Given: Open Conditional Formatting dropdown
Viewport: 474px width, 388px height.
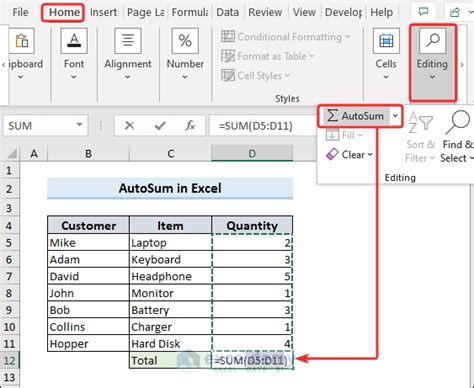Looking at the screenshot, I should point(285,37).
